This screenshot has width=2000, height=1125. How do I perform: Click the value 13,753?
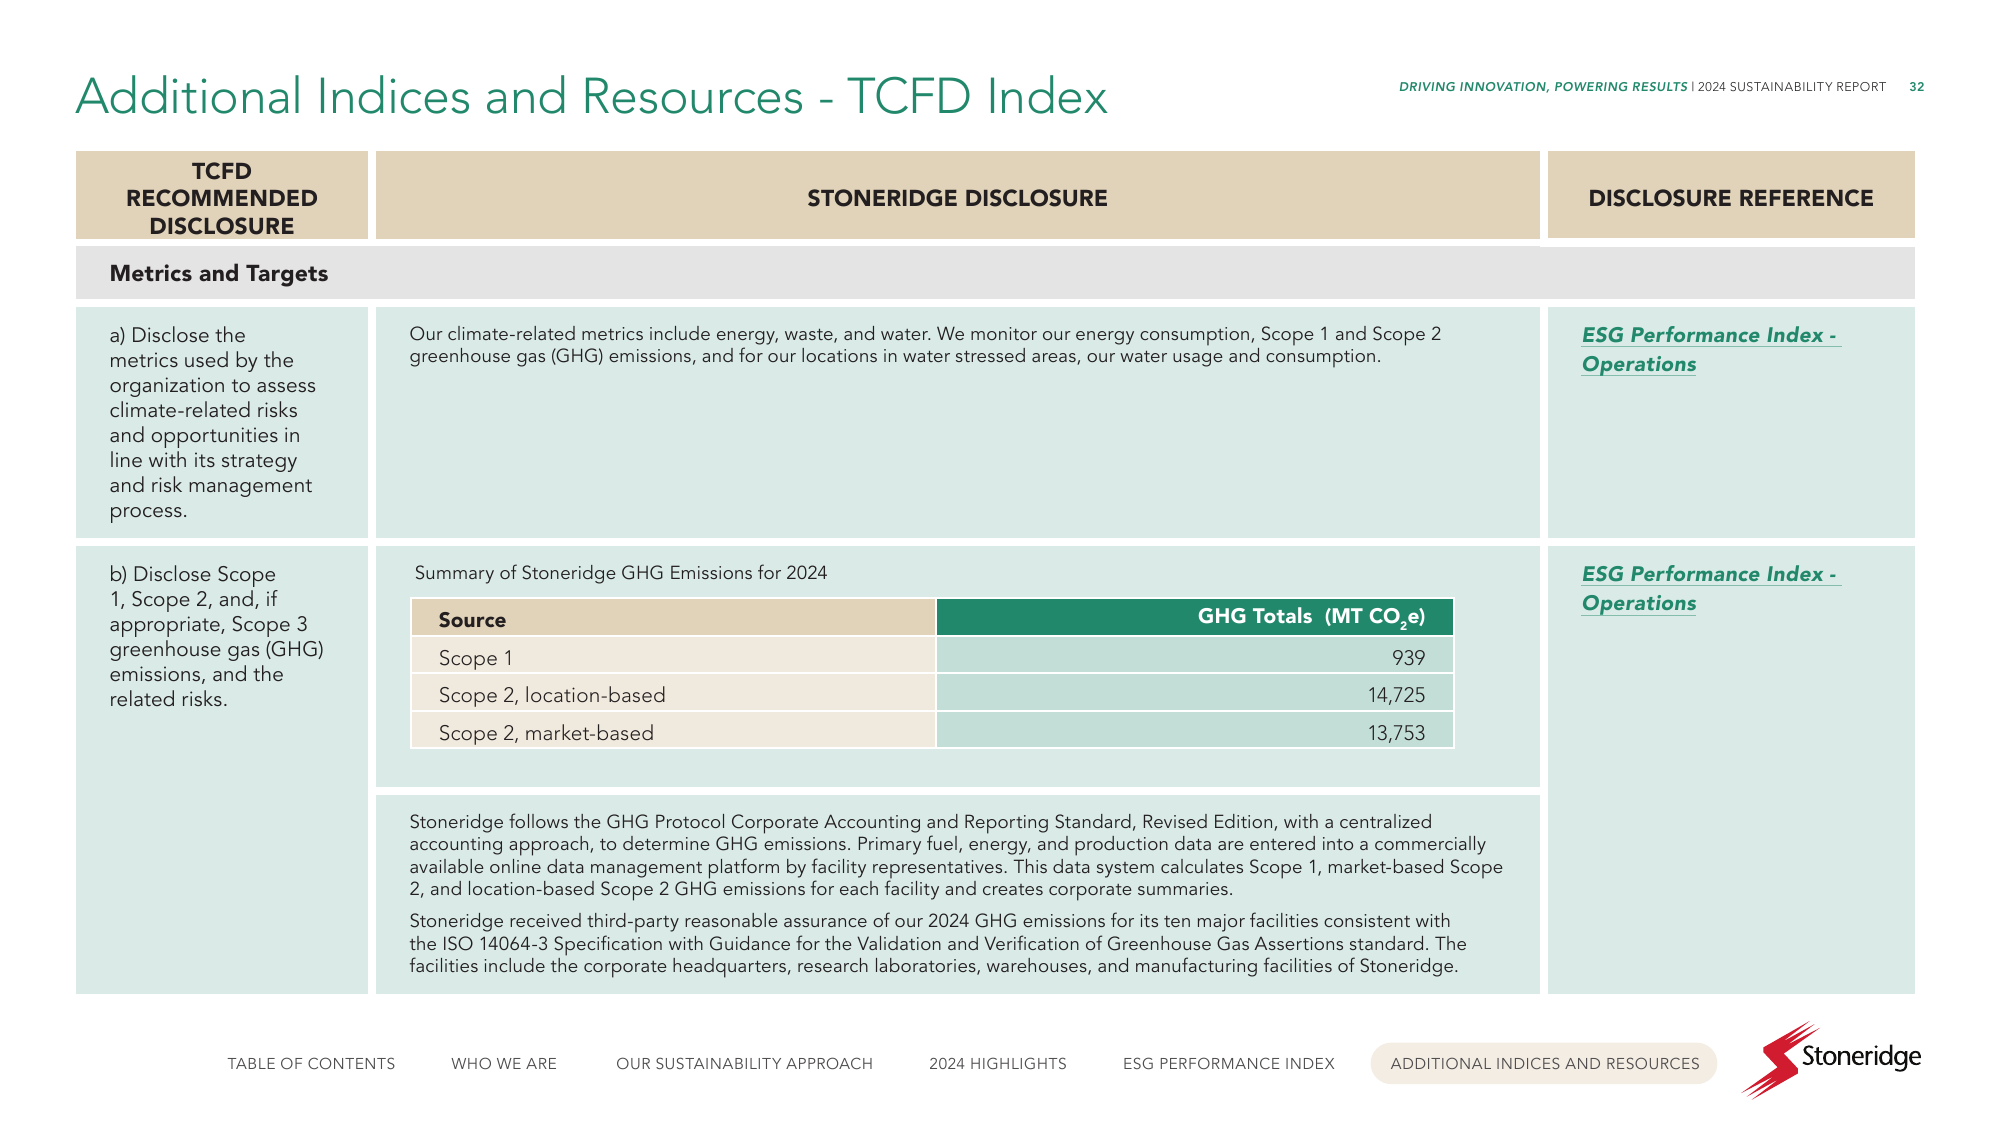coord(1396,732)
